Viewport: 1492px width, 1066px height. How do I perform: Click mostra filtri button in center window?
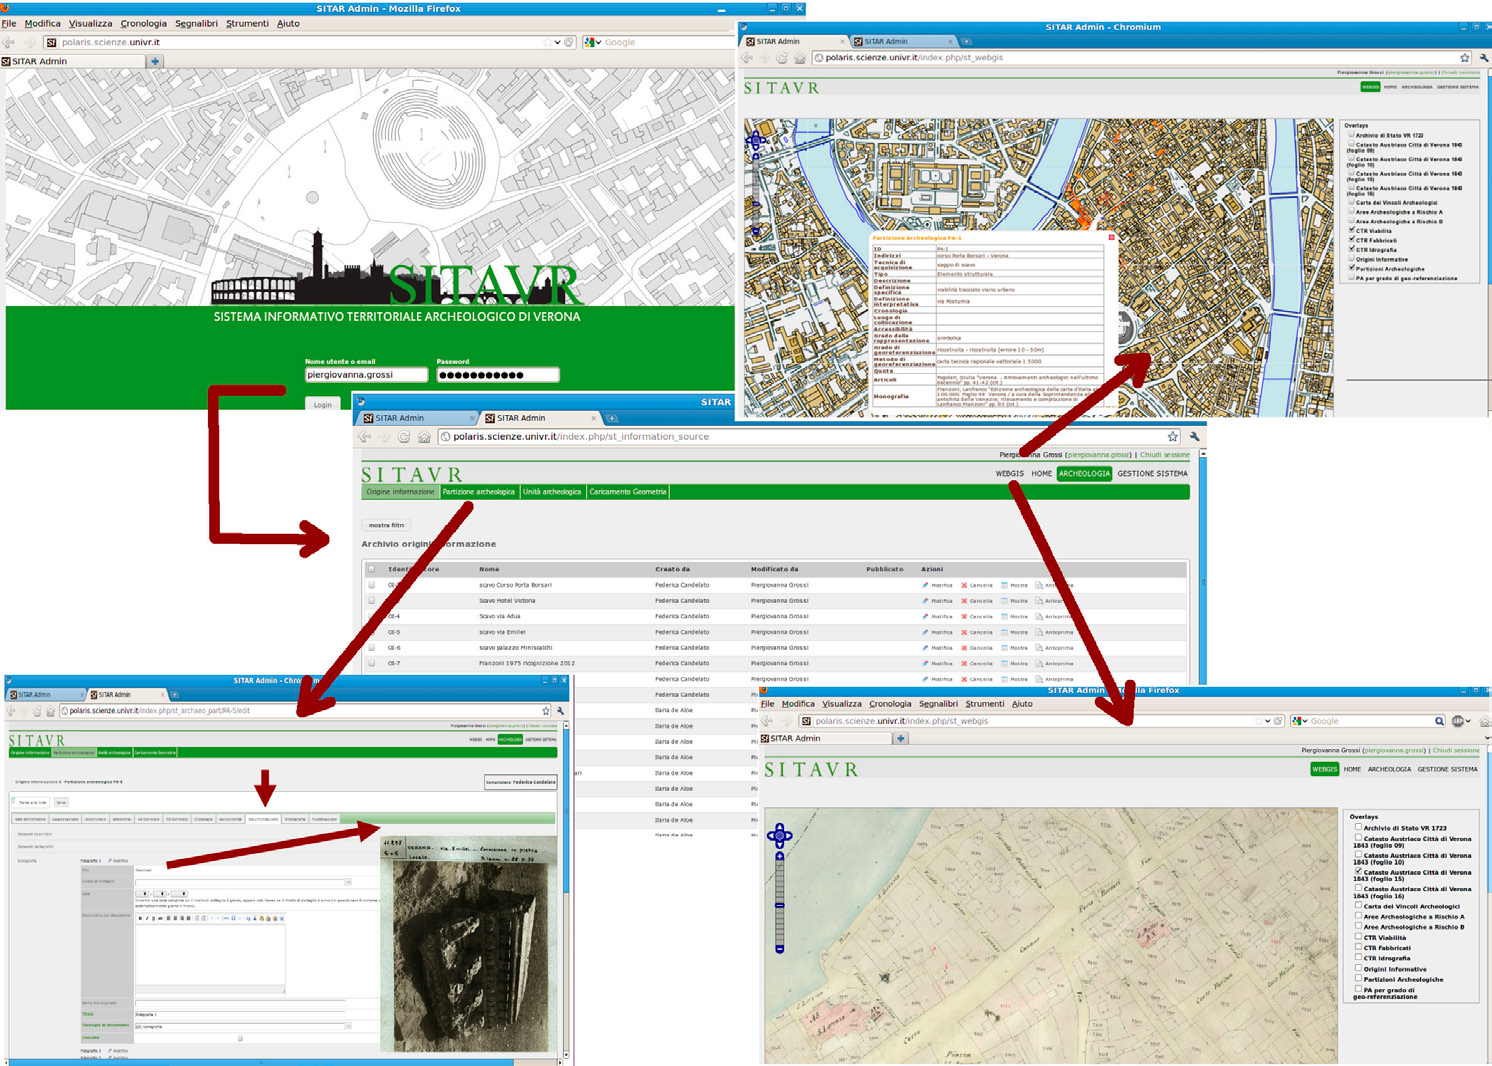[386, 525]
